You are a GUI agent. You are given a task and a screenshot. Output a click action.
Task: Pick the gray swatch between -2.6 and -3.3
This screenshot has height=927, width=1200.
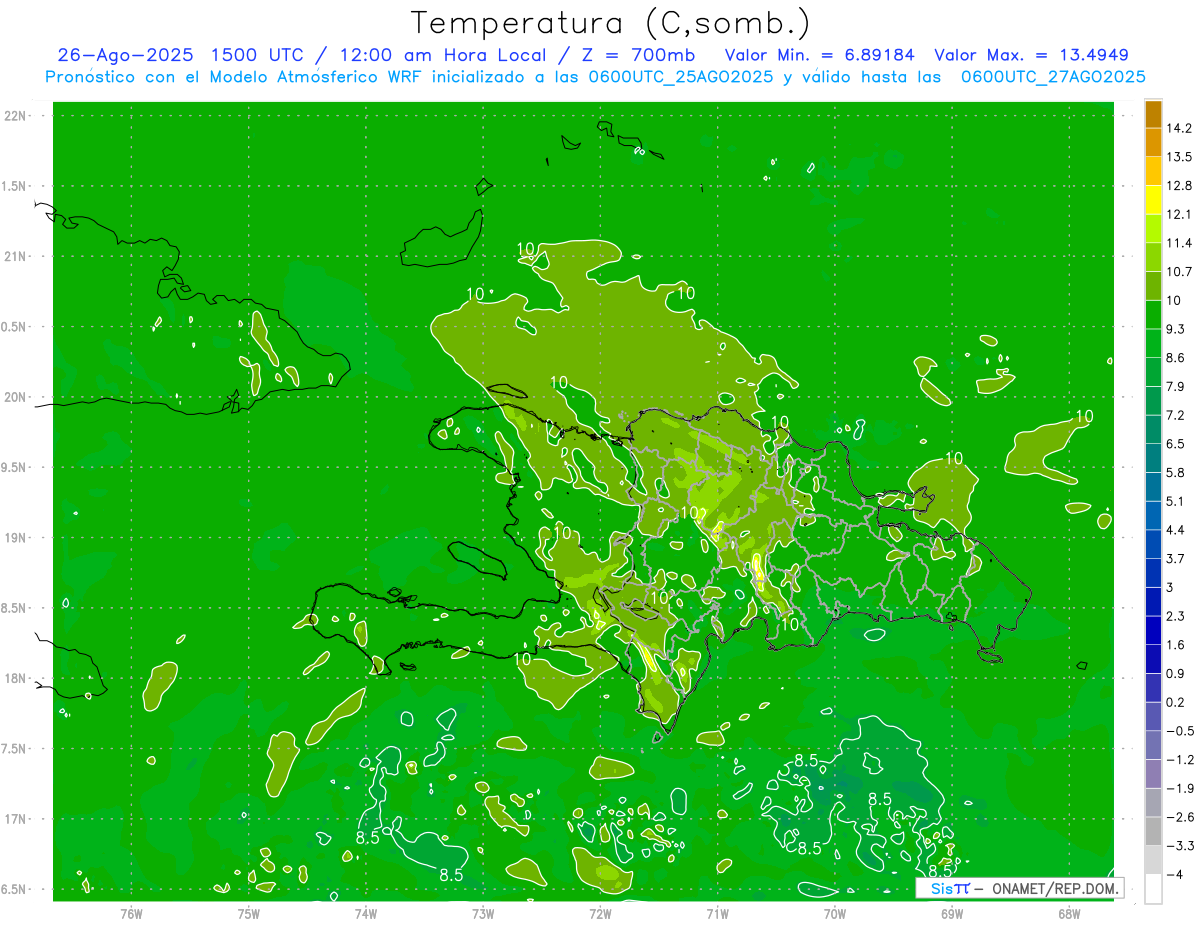(1153, 832)
